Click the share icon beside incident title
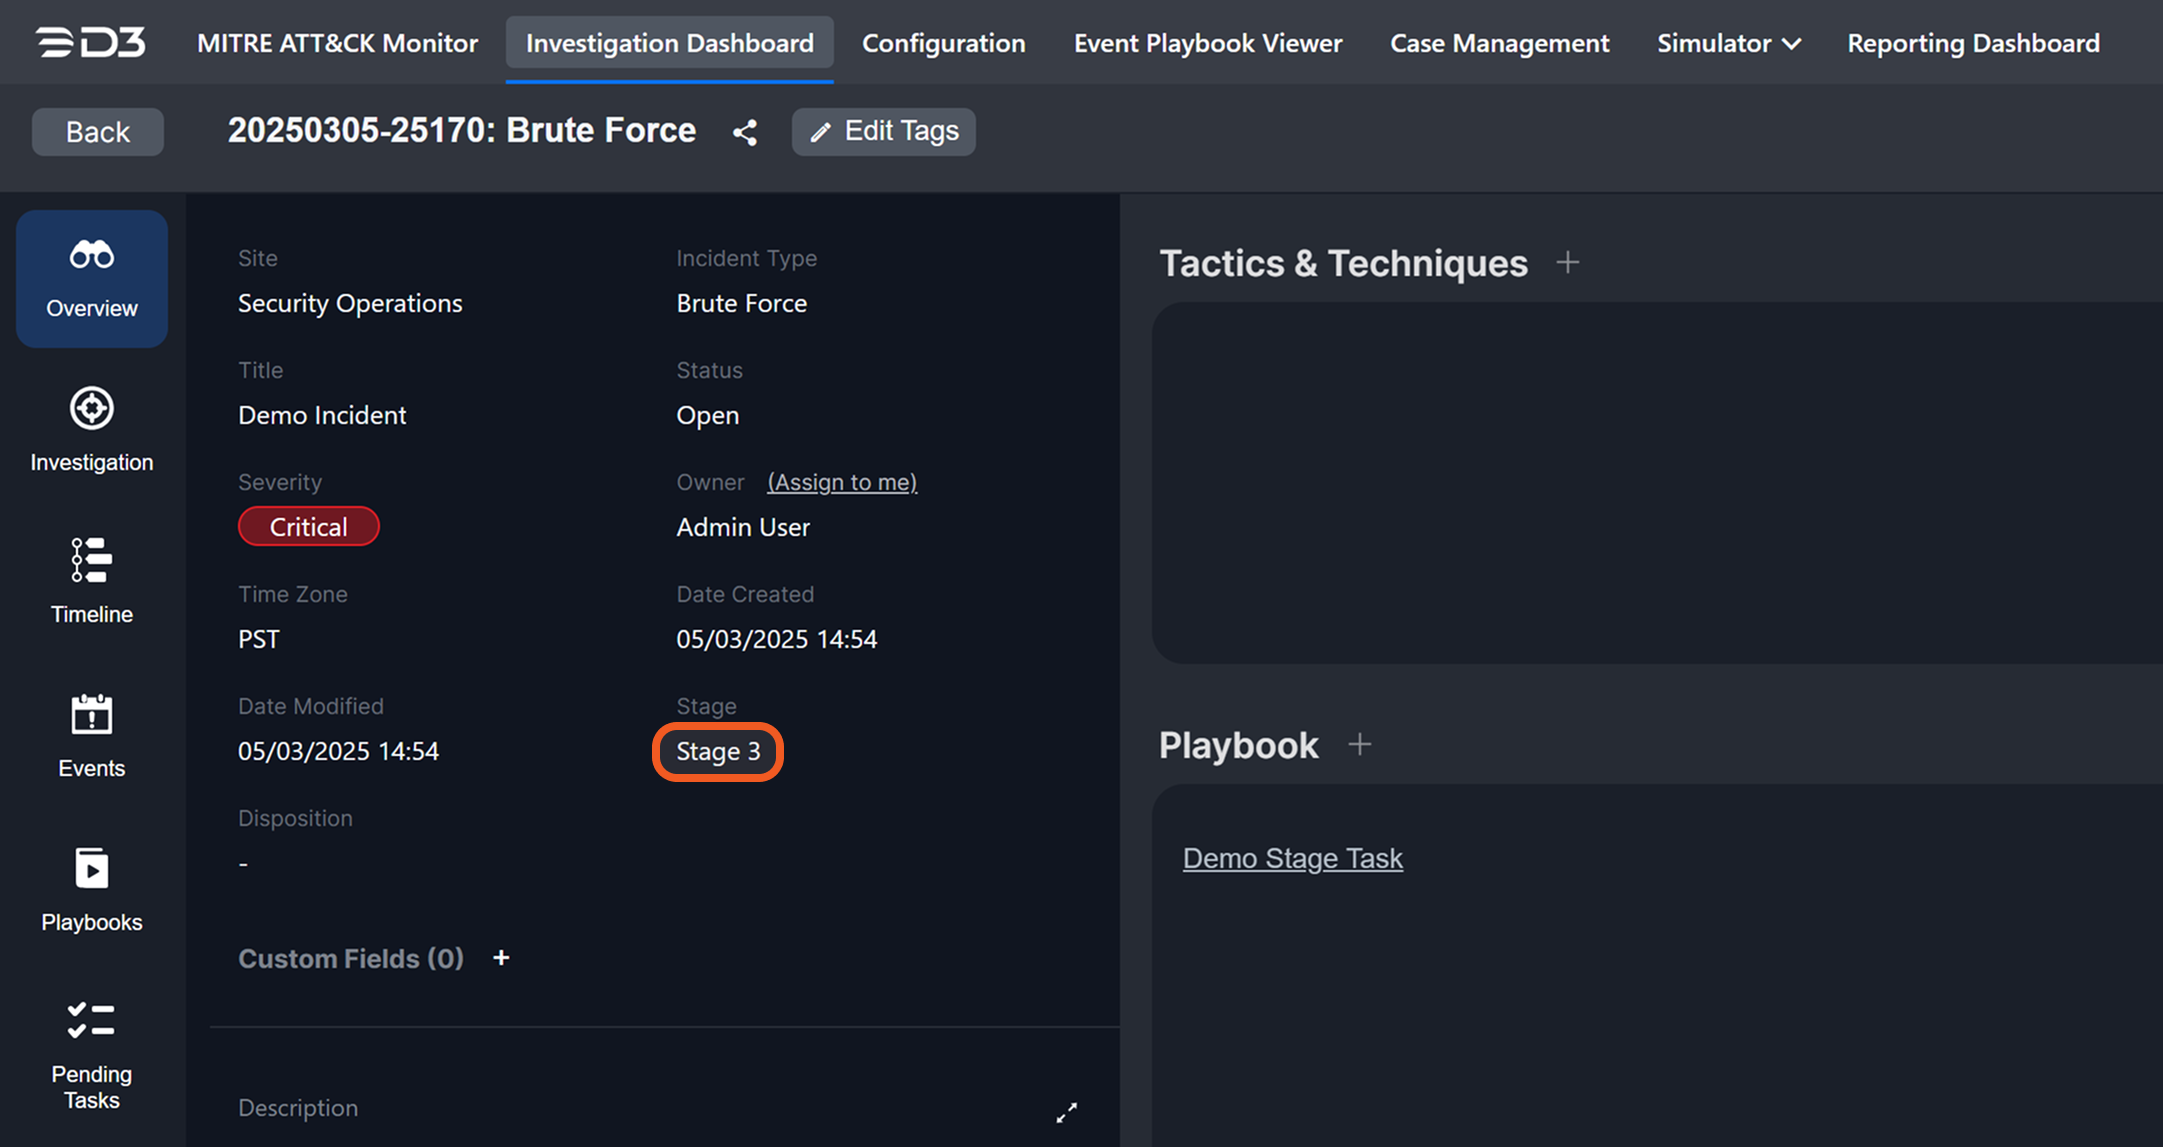The width and height of the screenshot is (2163, 1147). click(745, 132)
